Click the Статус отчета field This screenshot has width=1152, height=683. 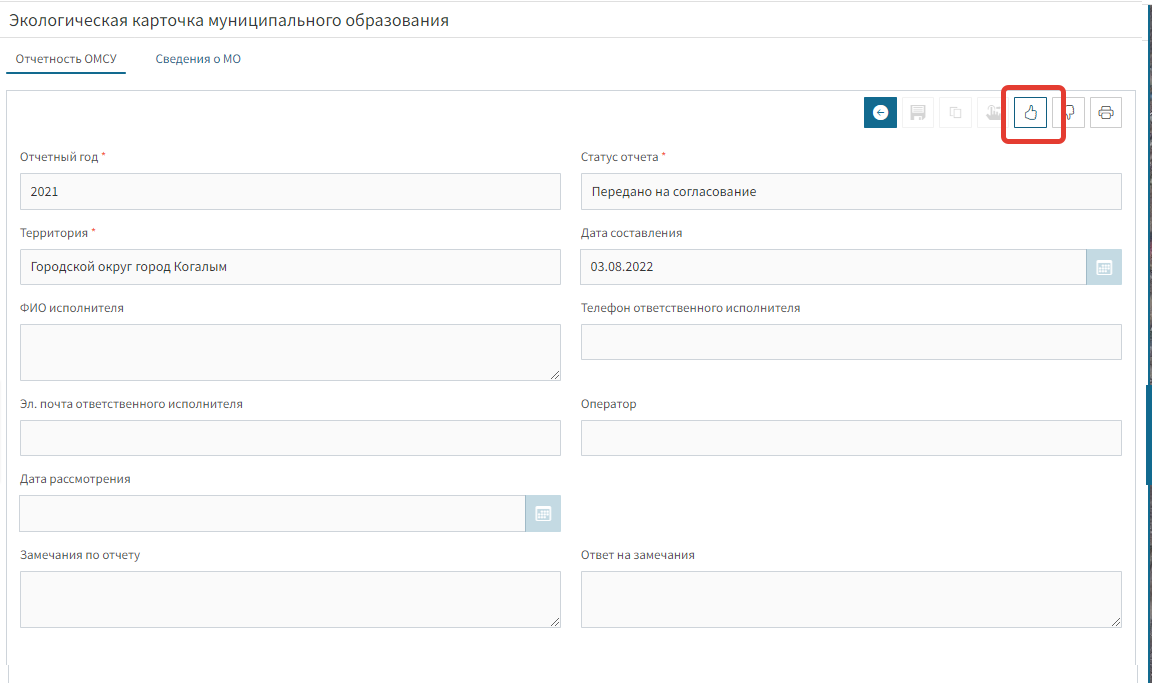click(x=850, y=191)
